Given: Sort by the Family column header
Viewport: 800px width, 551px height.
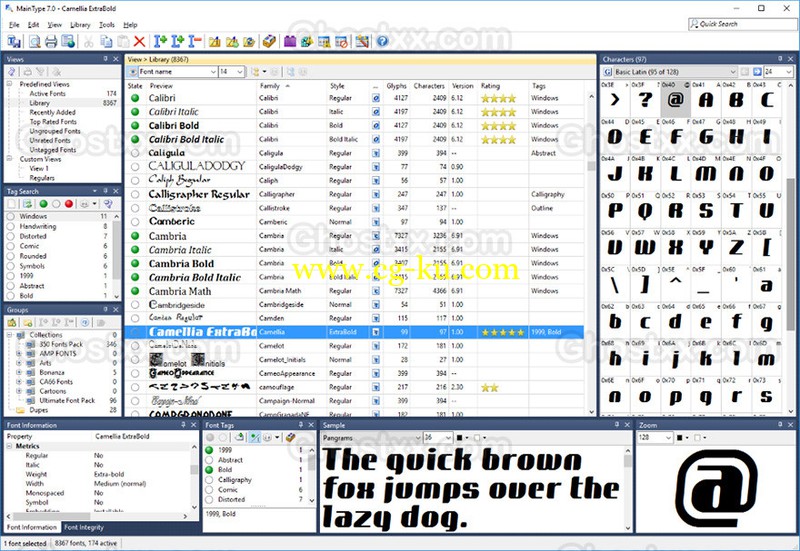Looking at the screenshot, I should 291,86.
